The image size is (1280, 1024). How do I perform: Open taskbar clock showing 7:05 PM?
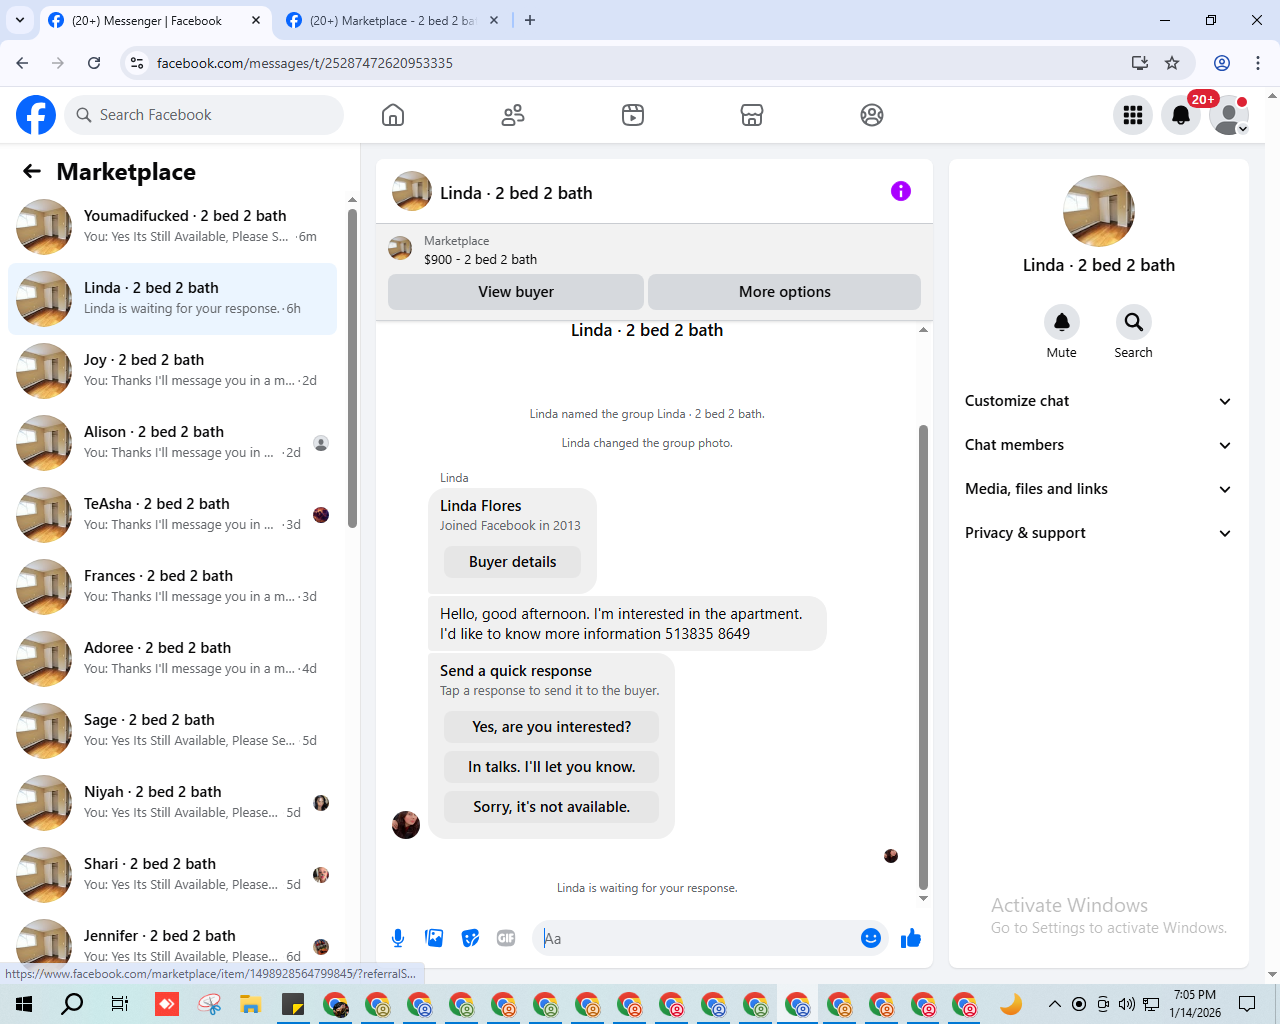coord(1195,1004)
